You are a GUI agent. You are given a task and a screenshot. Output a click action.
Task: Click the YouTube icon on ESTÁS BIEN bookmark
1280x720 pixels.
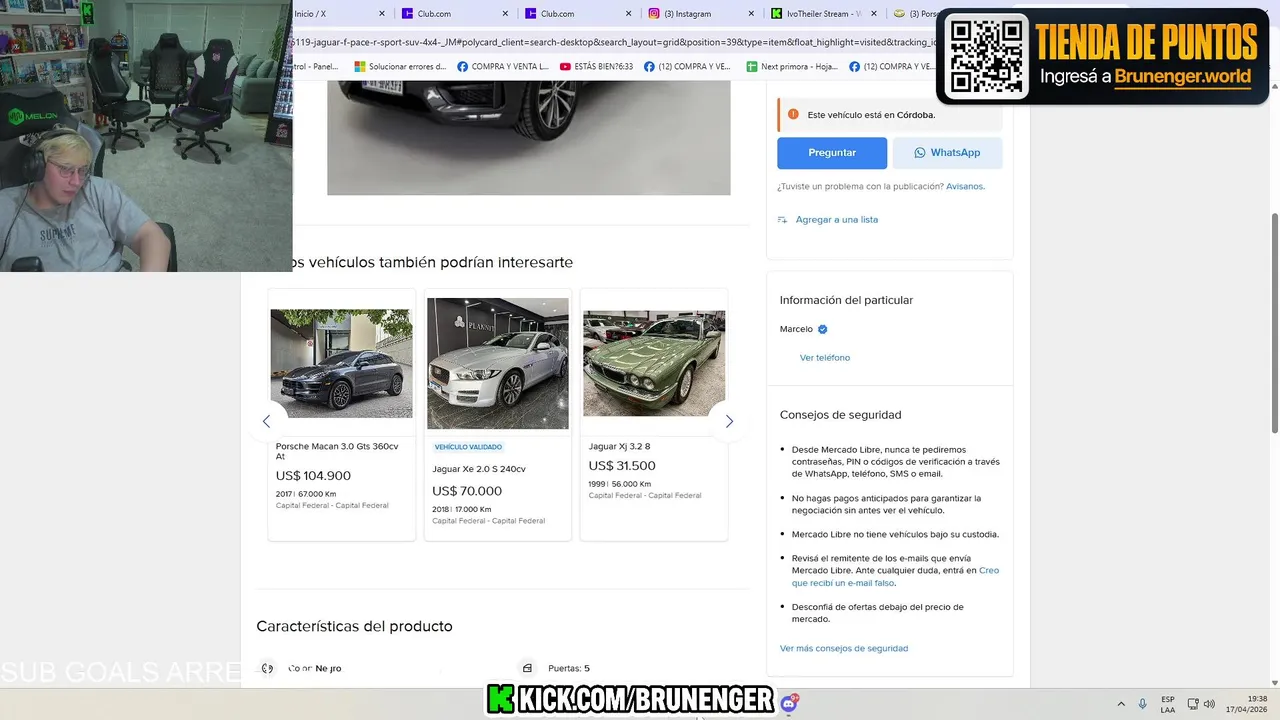pyautogui.click(x=565, y=67)
